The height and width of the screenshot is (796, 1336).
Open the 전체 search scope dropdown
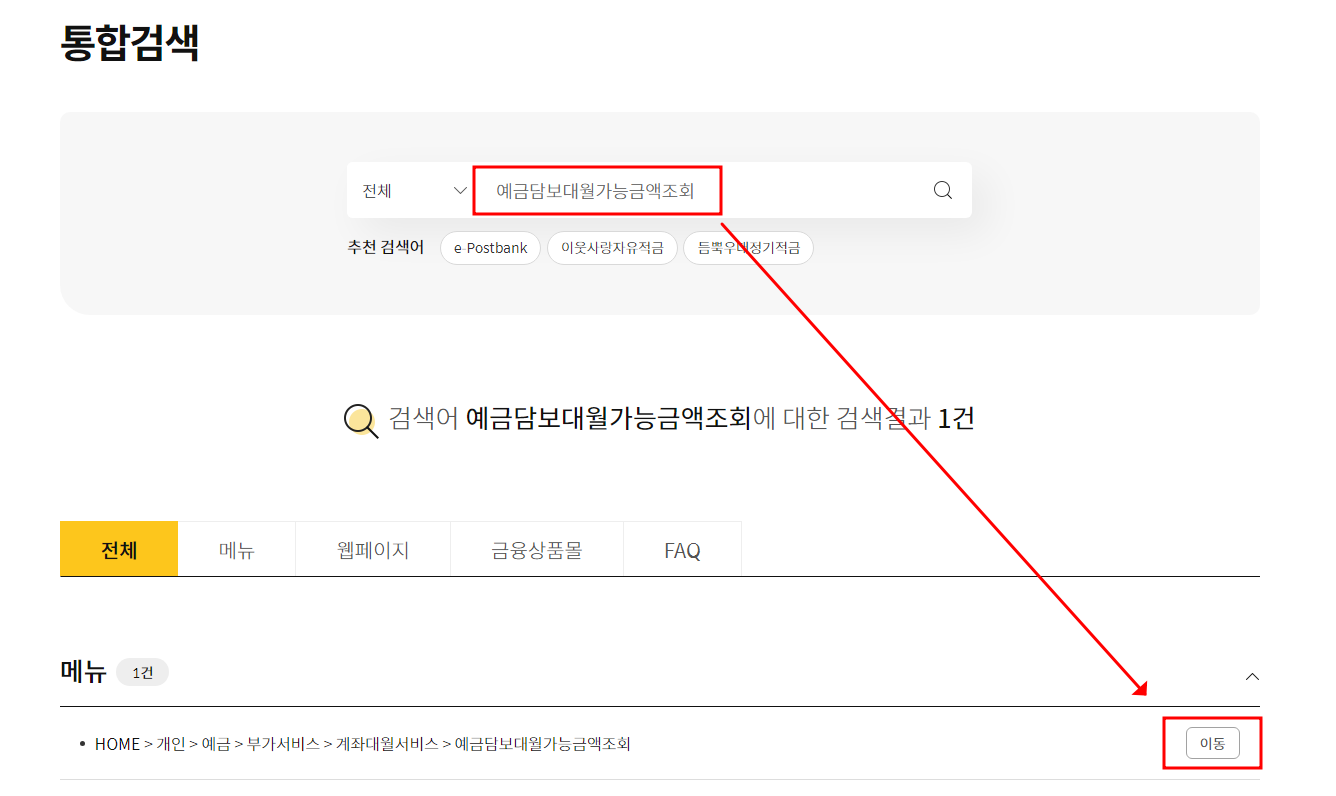point(411,190)
